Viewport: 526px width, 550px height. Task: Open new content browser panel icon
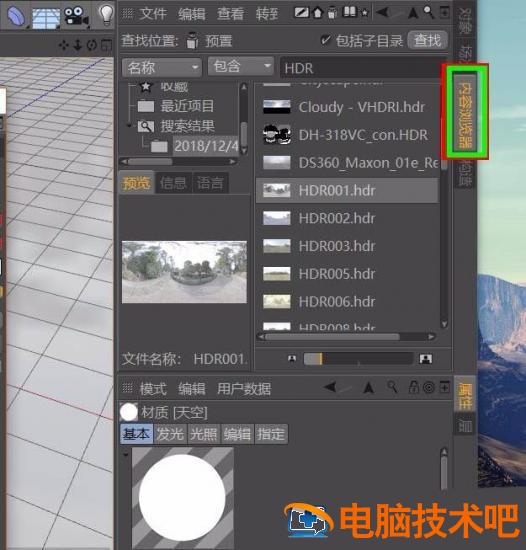tap(444, 13)
